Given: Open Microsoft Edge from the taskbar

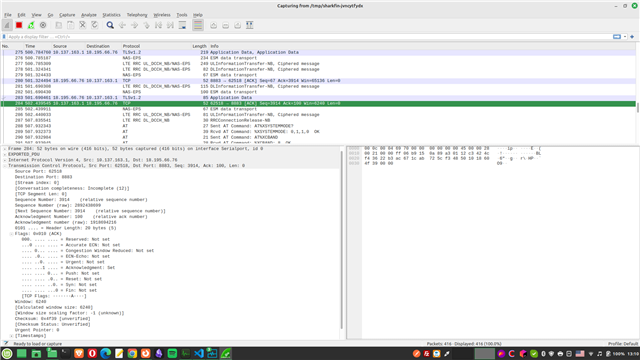Looking at the screenshot, I should pos(105,353).
